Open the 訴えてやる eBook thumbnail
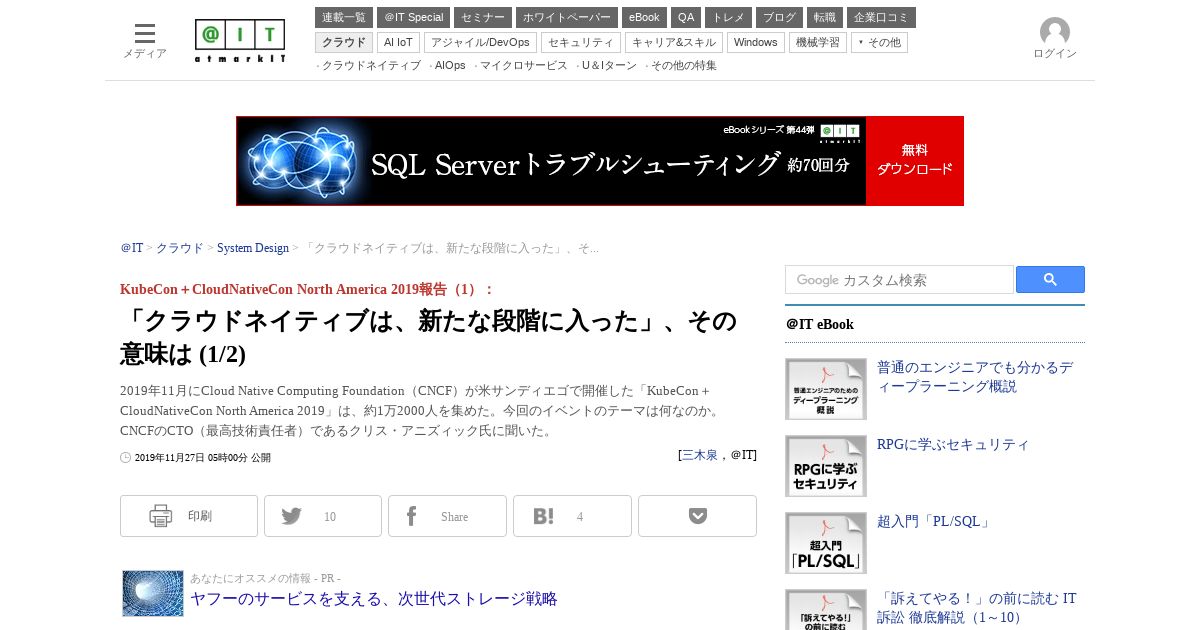This screenshot has height=630, width=1200. tap(826, 610)
